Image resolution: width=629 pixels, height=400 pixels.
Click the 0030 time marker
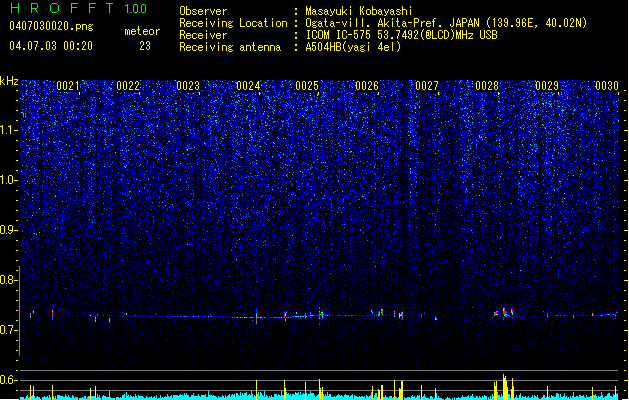point(607,86)
